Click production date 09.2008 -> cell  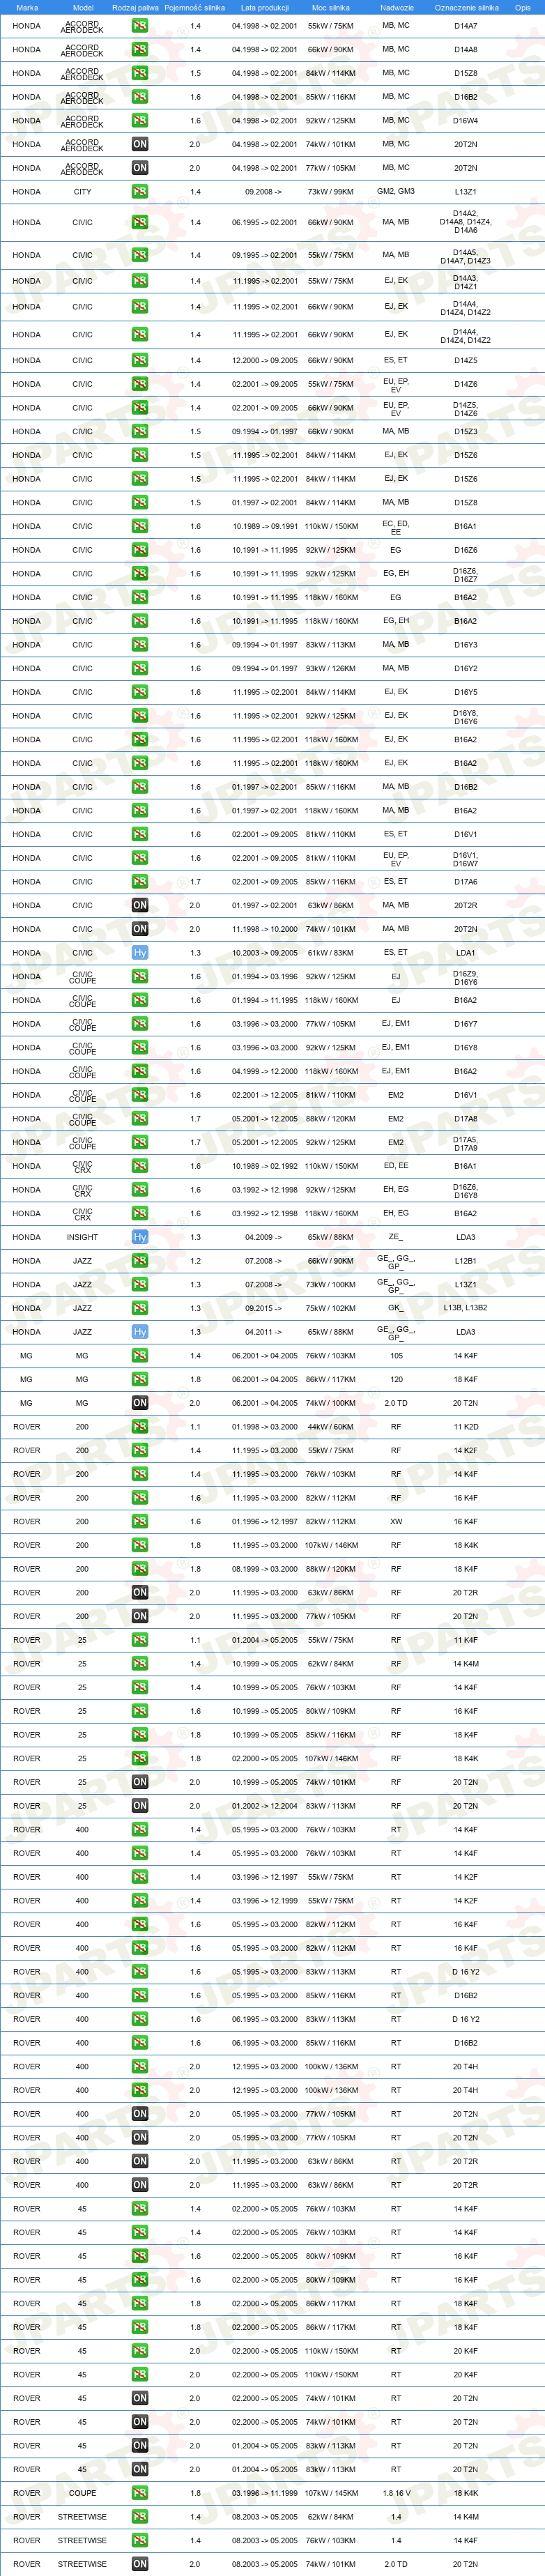tap(264, 192)
